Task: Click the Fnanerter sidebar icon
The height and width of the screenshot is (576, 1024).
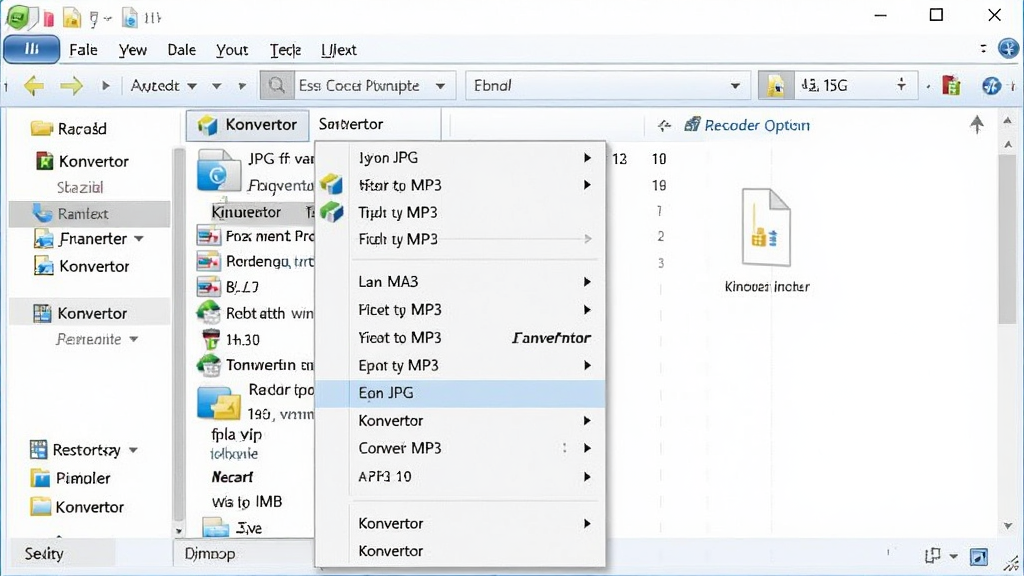Action: (43, 239)
